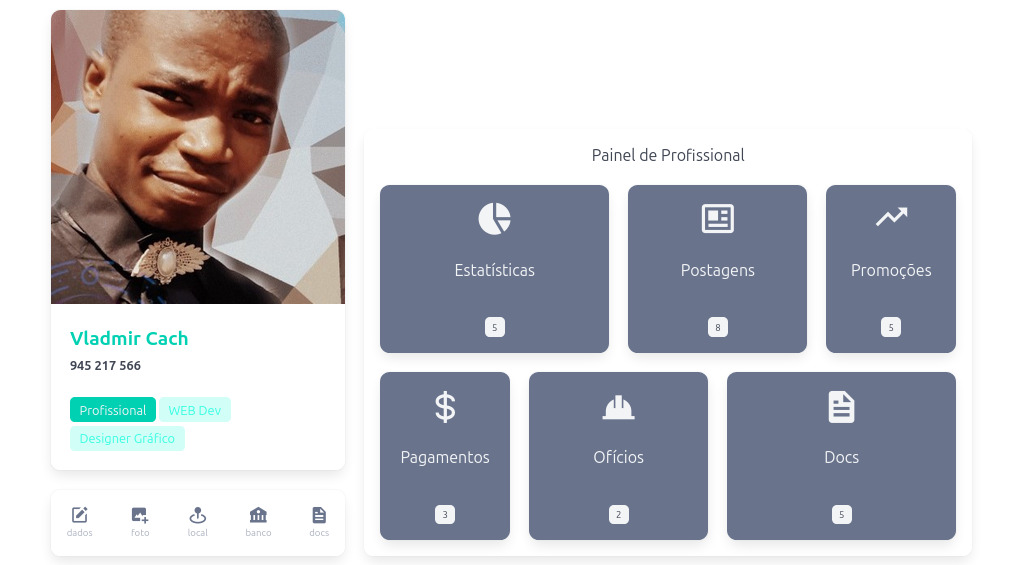
Task: Select the local map pin icon
Action: coord(198,515)
